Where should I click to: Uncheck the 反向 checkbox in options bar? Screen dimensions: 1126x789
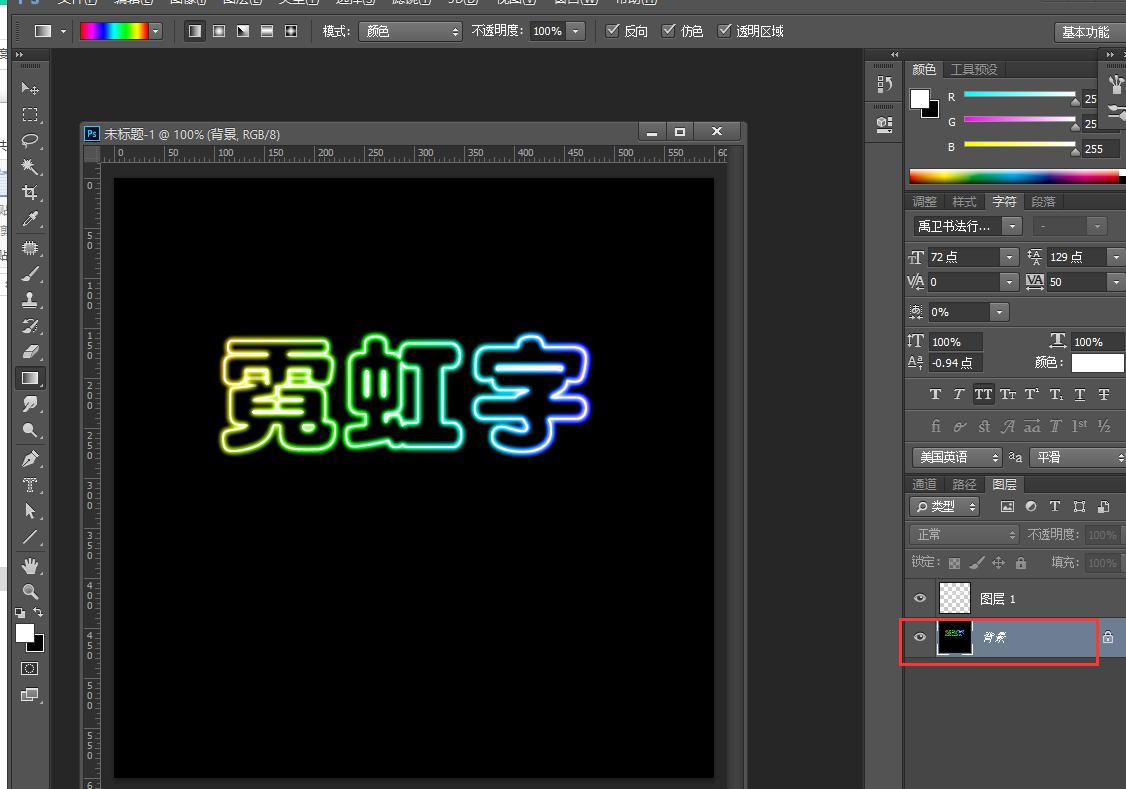click(x=614, y=31)
